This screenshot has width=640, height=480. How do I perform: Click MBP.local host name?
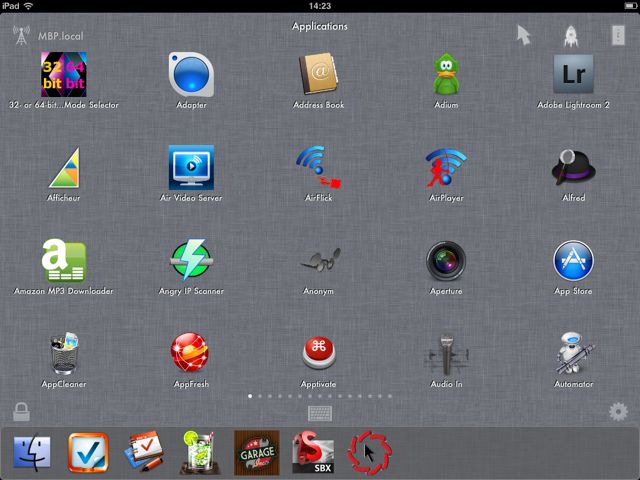tap(60, 36)
